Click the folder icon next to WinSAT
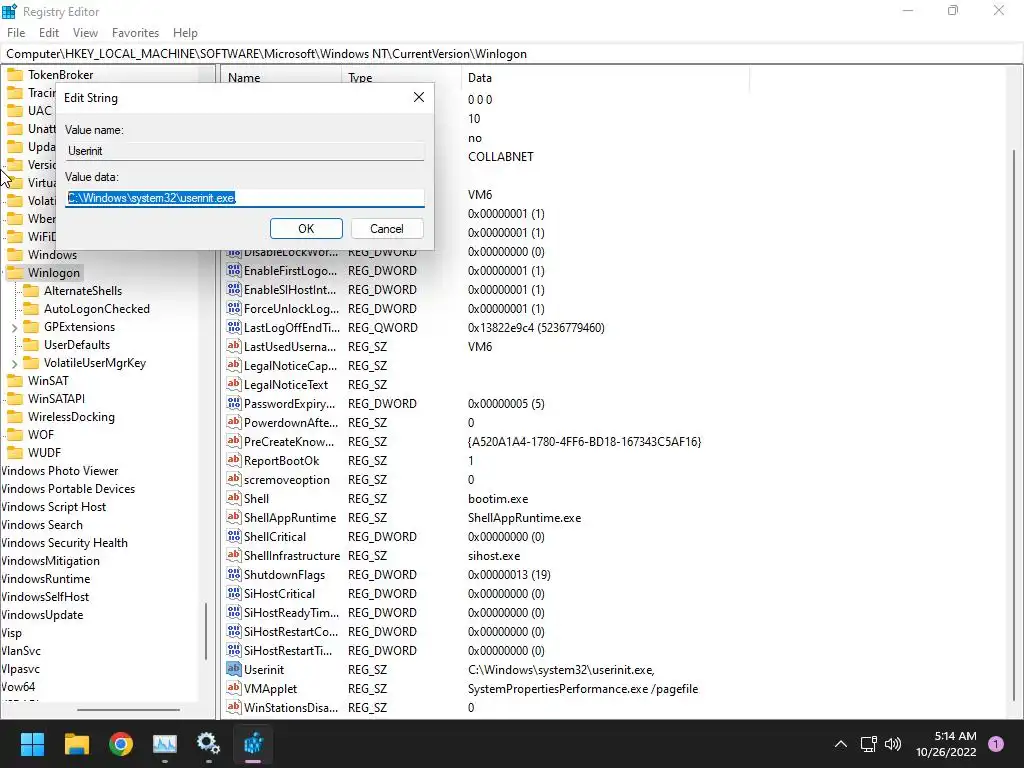 (14, 381)
